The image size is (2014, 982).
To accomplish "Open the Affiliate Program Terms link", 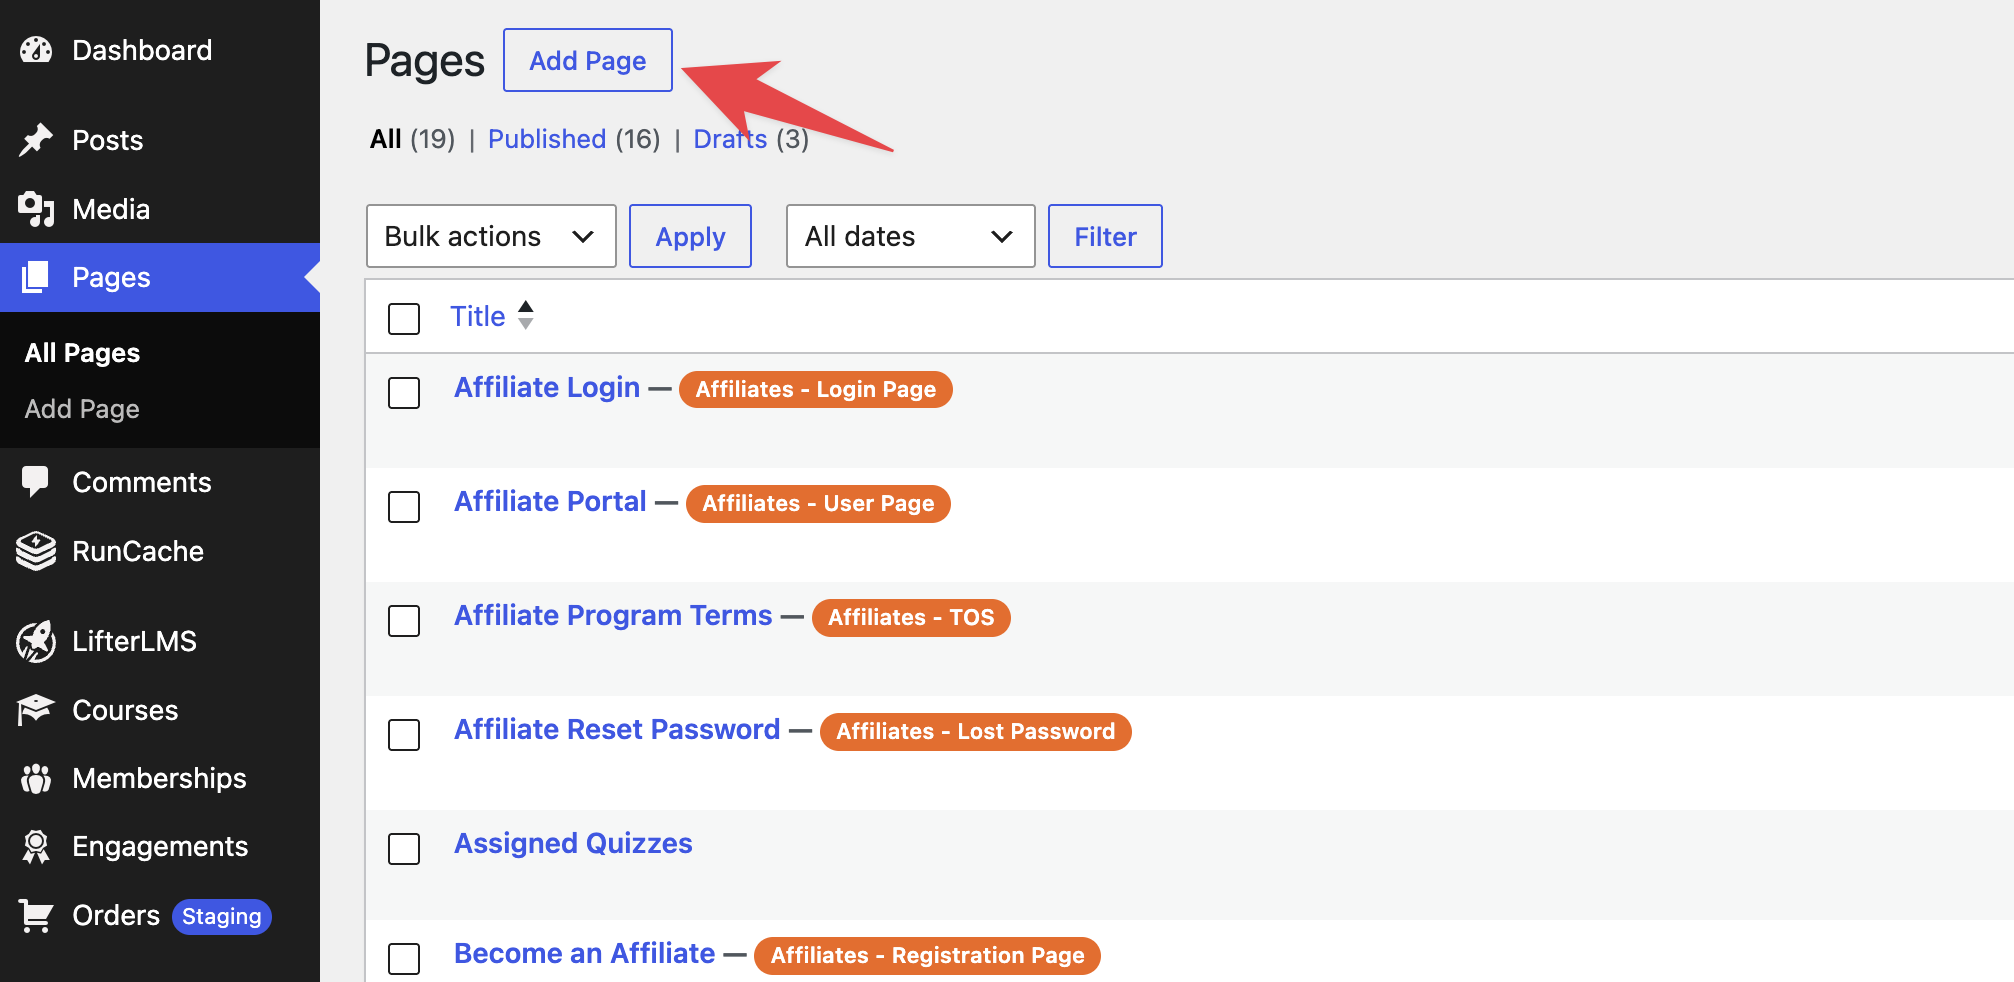I will (x=613, y=616).
